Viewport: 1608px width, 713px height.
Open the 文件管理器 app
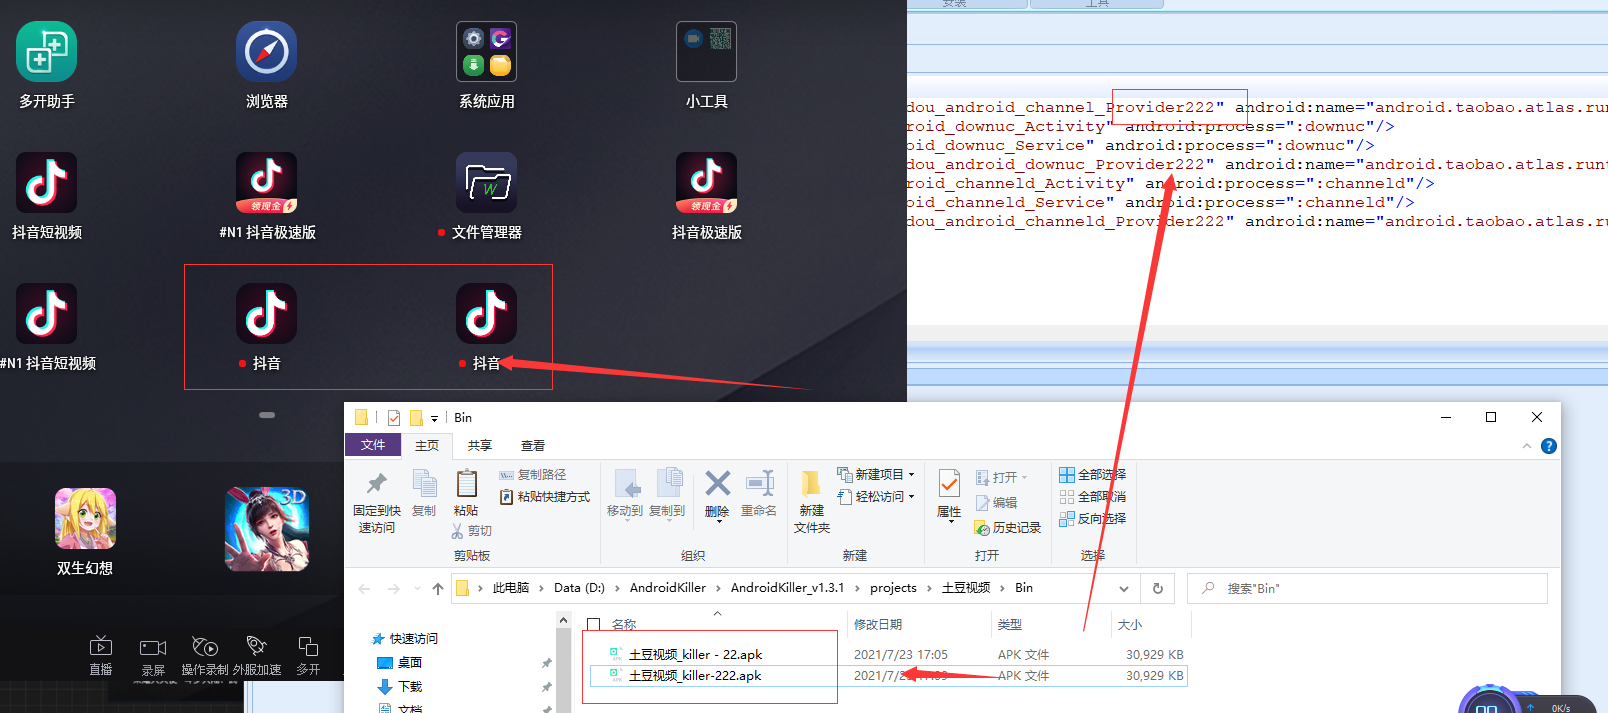point(486,183)
